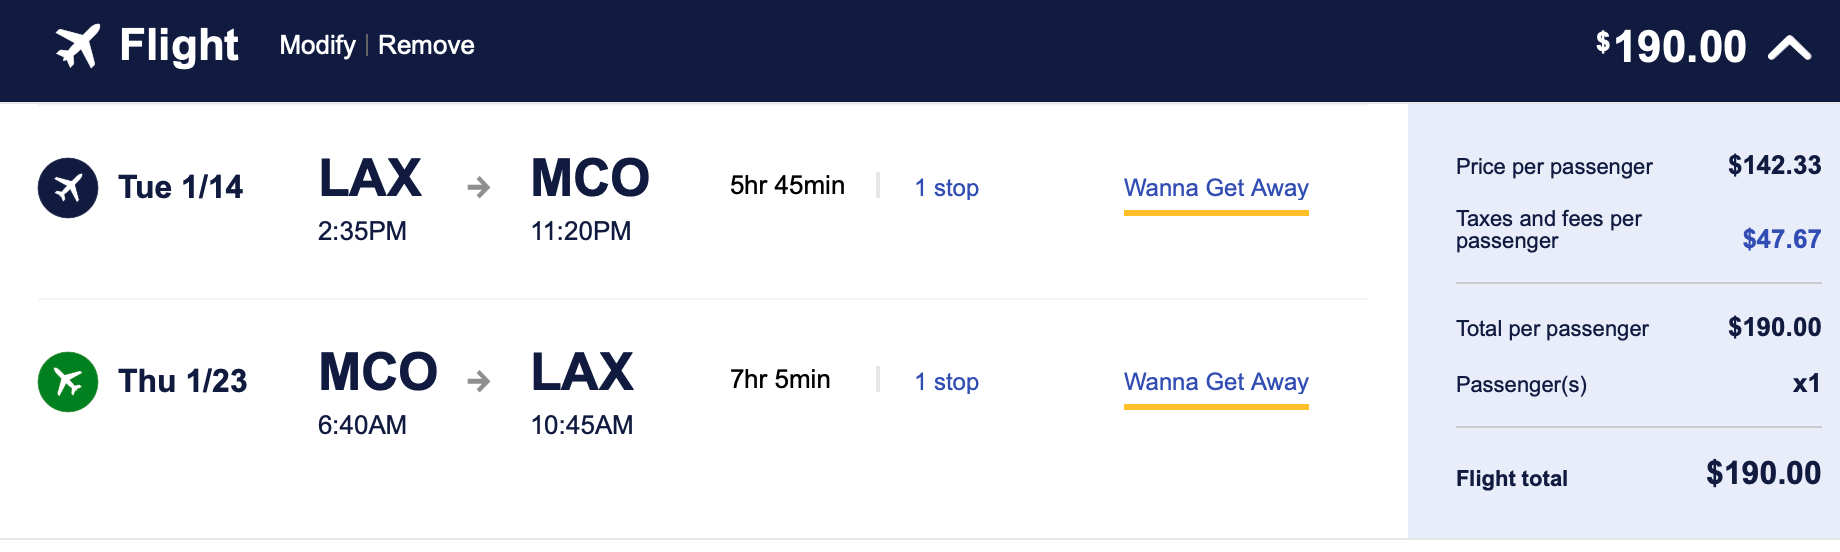Click the navy departing flight plane icon
The width and height of the screenshot is (1840, 552).
(x=68, y=188)
